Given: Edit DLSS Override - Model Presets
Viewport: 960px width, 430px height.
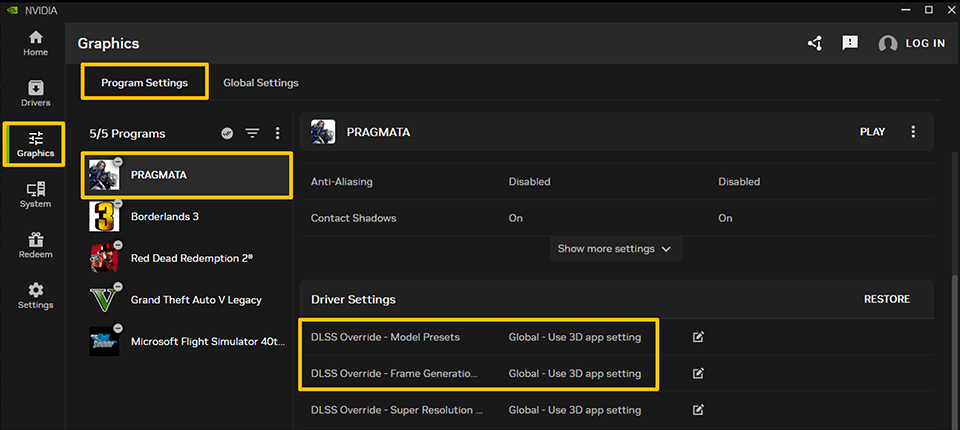Looking at the screenshot, I should (x=698, y=337).
